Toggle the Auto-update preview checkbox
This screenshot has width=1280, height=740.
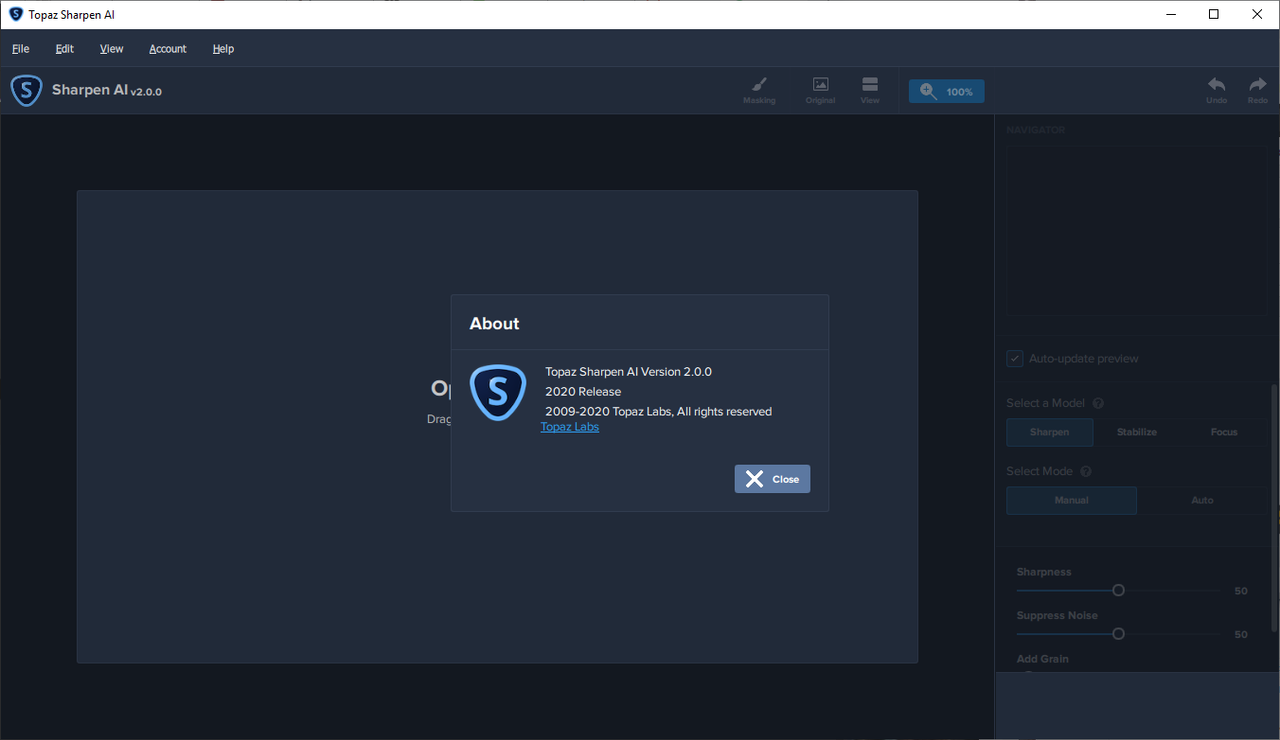tap(1015, 359)
